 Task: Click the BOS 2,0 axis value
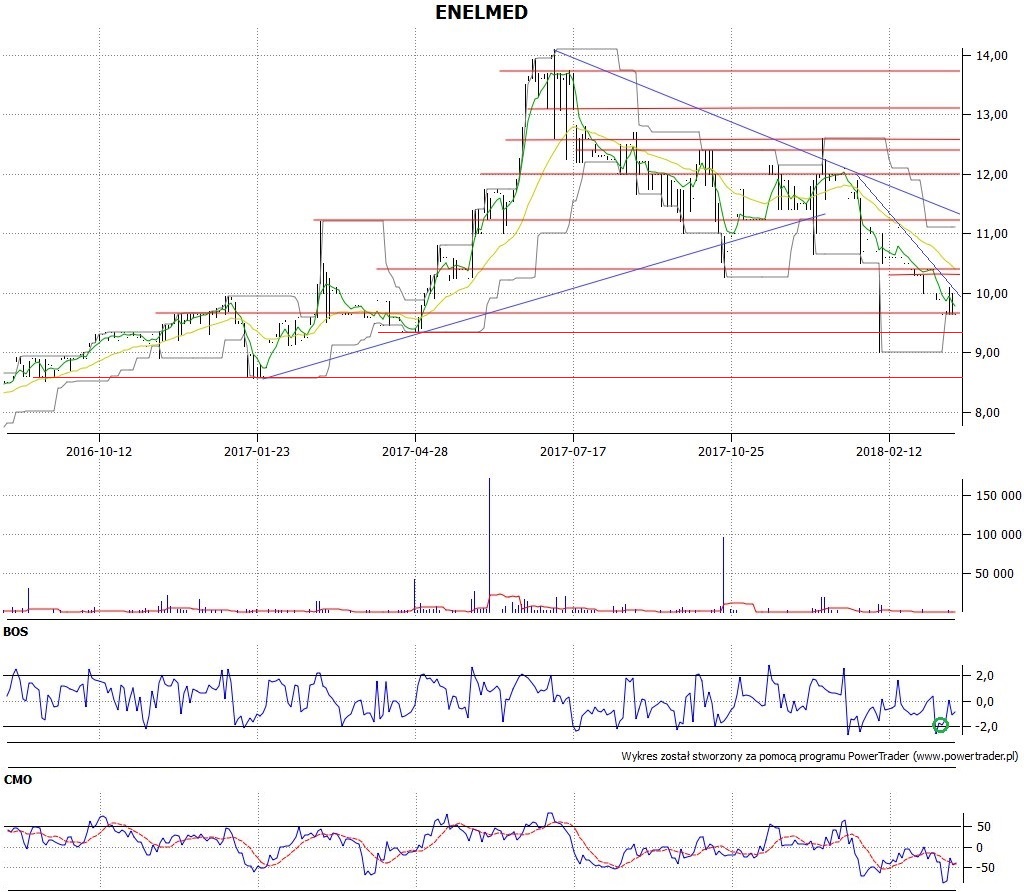[x=985, y=676]
